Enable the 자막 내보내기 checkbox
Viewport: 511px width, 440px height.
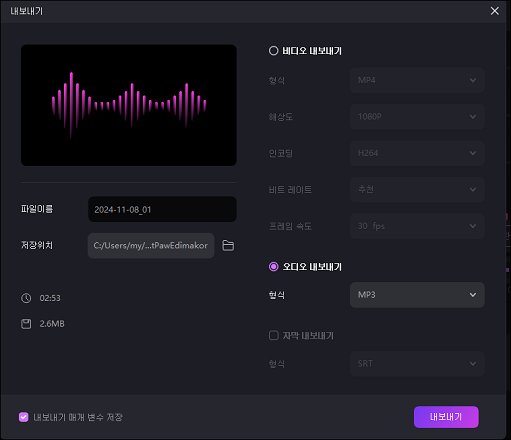(x=274, y=335)
